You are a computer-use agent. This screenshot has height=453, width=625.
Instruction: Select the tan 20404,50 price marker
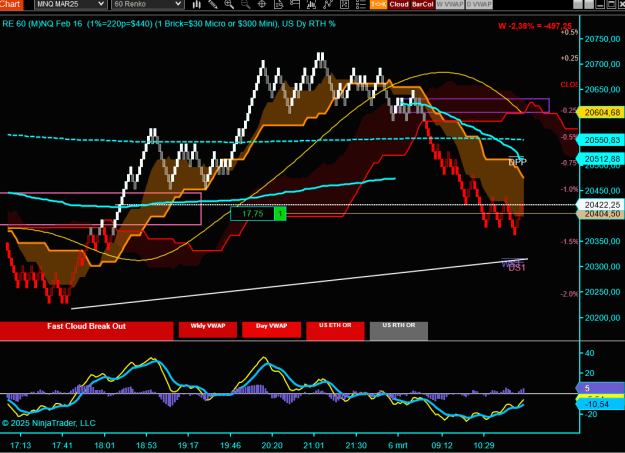pyautogui.click(x=601, y=214)
